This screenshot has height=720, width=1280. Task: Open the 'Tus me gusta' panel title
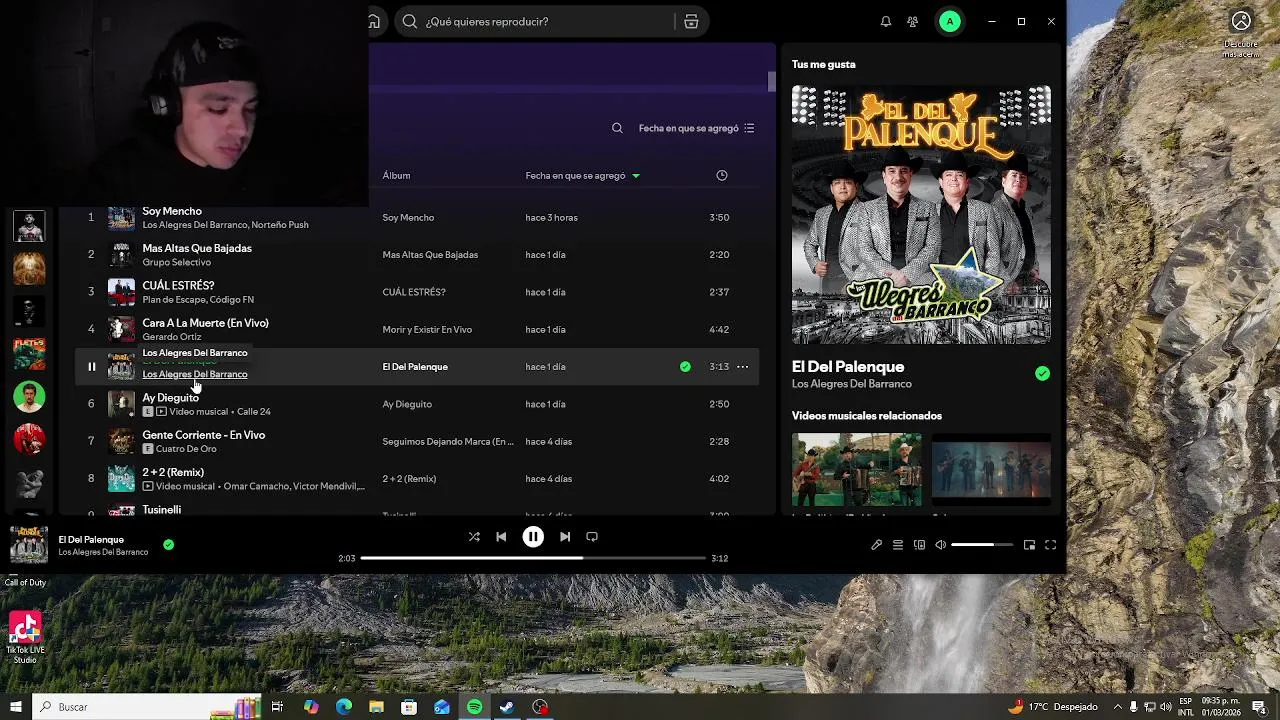point(824,64)
